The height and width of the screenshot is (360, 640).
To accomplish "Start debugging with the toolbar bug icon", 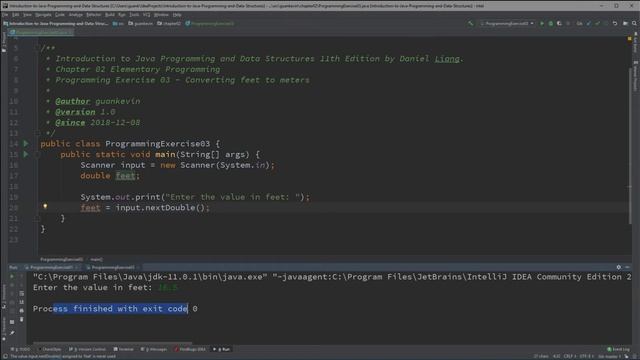I will [x=551, y=24].
